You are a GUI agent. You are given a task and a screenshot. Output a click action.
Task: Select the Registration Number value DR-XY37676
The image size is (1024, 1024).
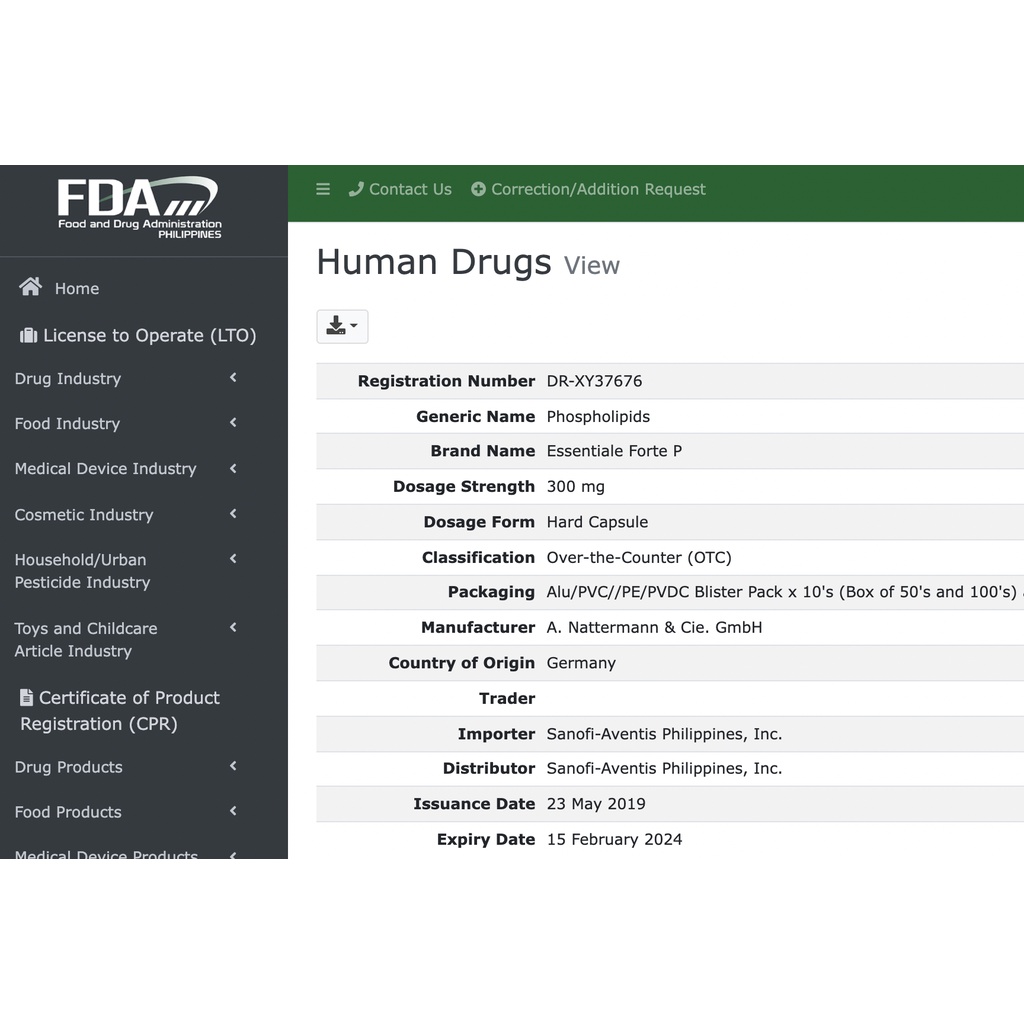tap(594, 381)
